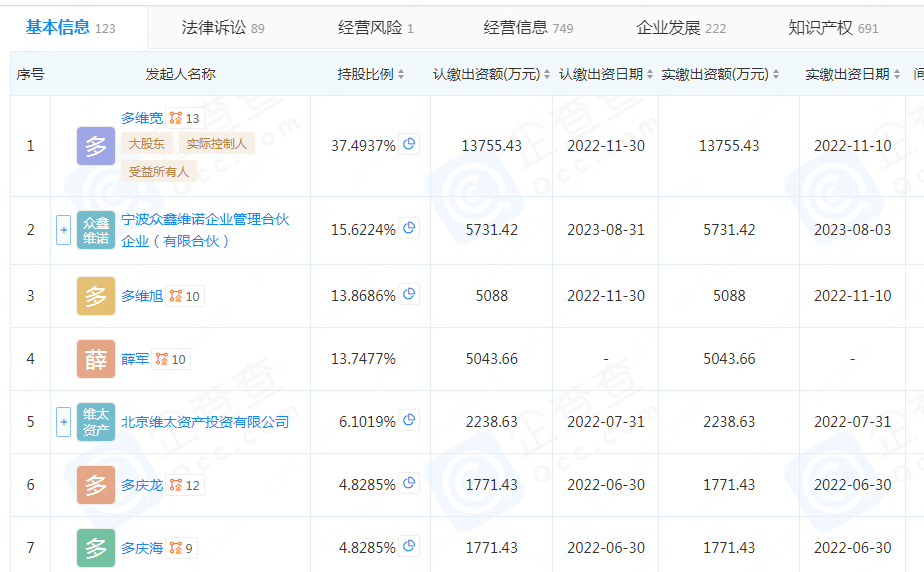Viewport: 924px width, 572px height.
Task: Open 多维宽 shareholder link
Action: click(142, 118)
